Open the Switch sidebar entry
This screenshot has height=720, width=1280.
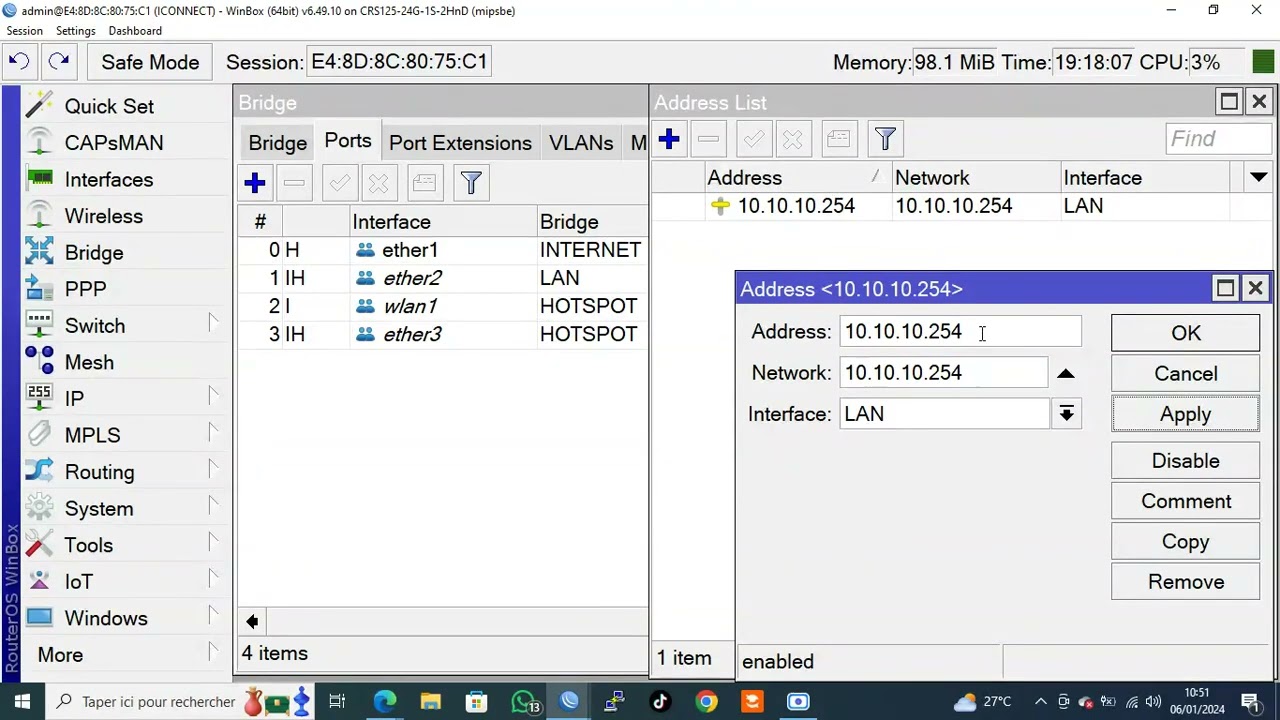[x=95, y=326]
